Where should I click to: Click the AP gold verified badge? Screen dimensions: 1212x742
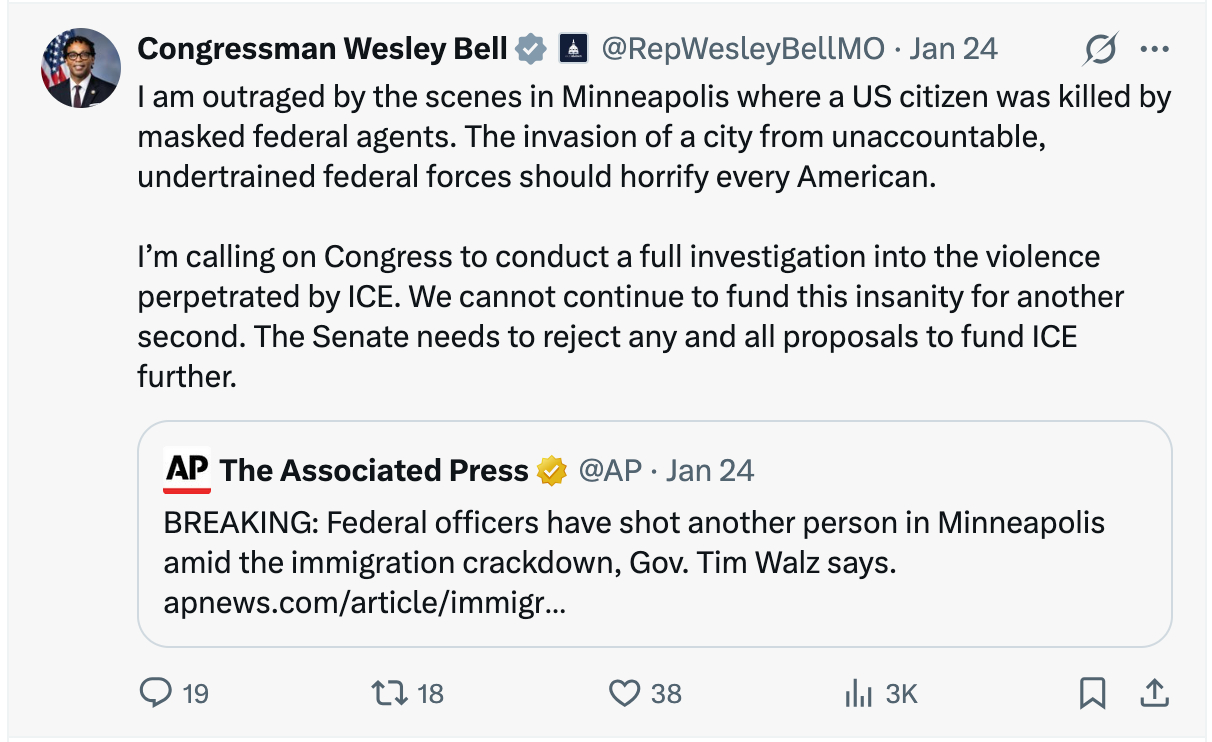[552, 470]
